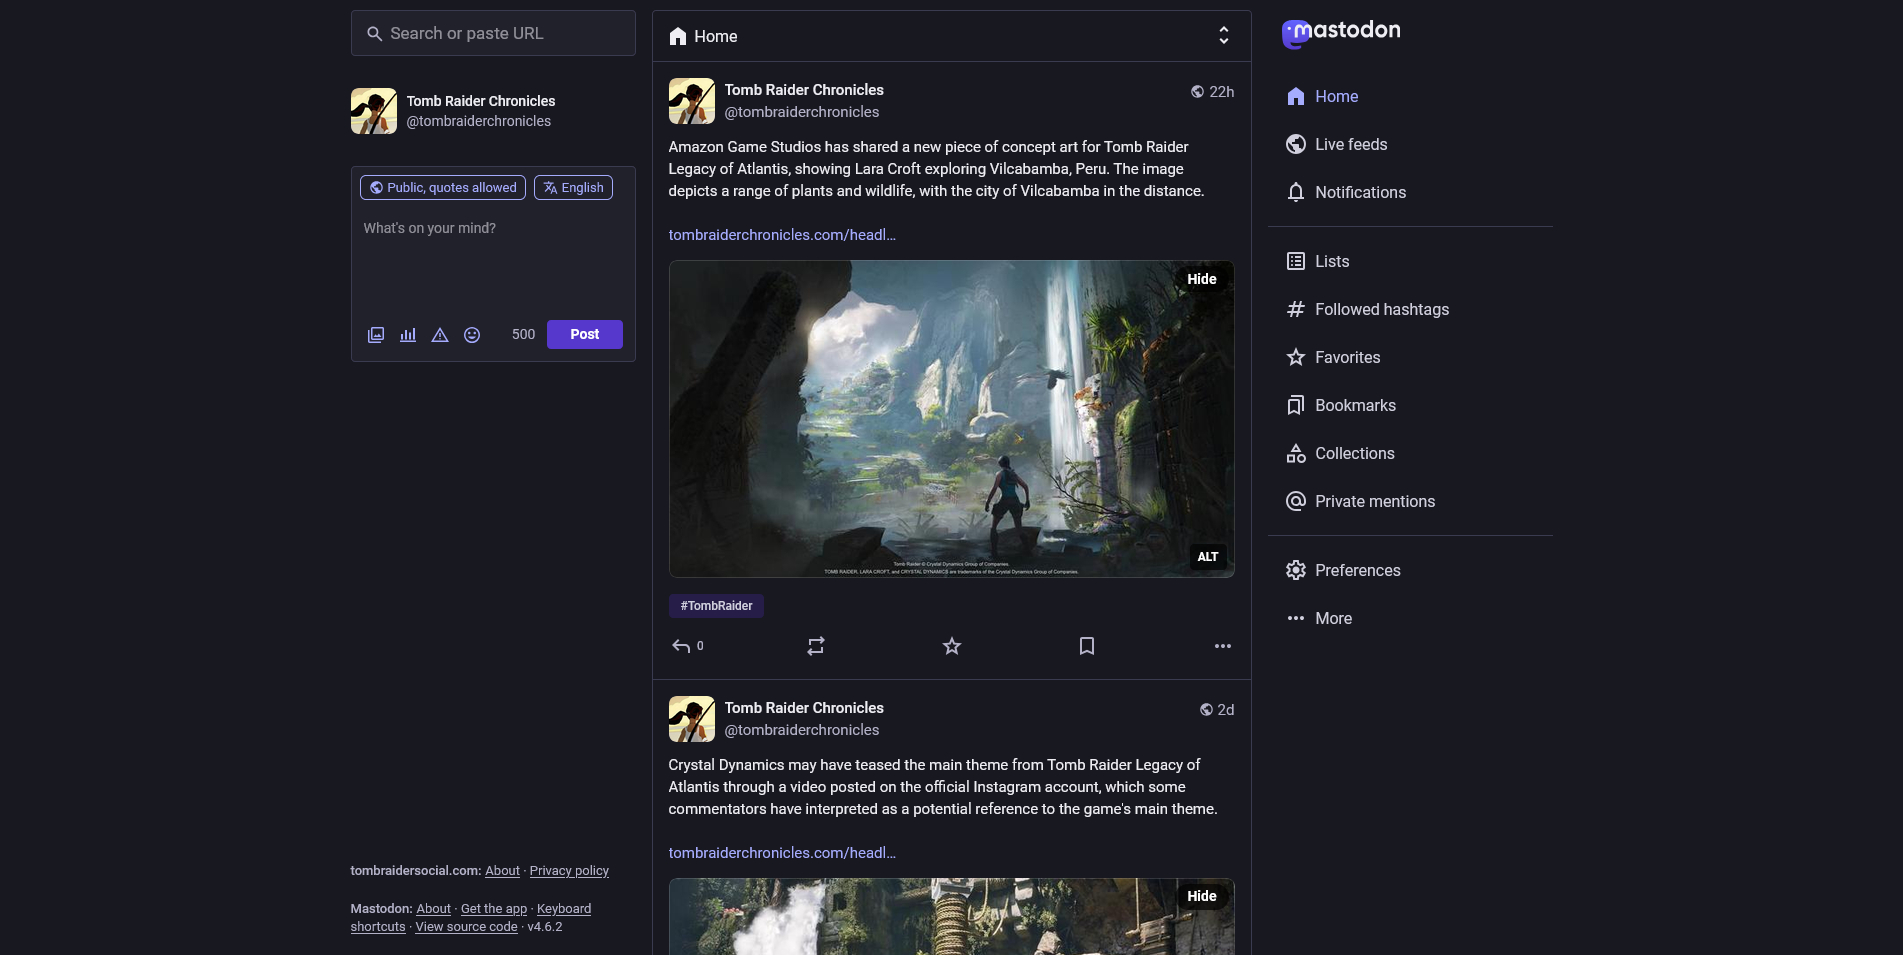The width and height of the screenshot is (1903, 955).
Task: Bookmark the Vilcabamba concept art post
Action: click(x=1087, y=646)
